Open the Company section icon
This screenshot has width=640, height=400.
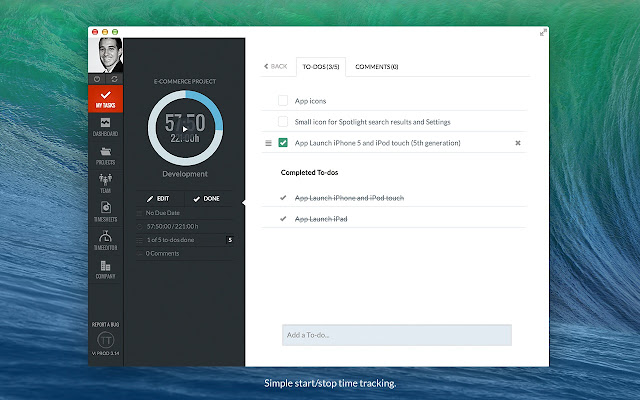pyautogui.click(x=105, y=269)
